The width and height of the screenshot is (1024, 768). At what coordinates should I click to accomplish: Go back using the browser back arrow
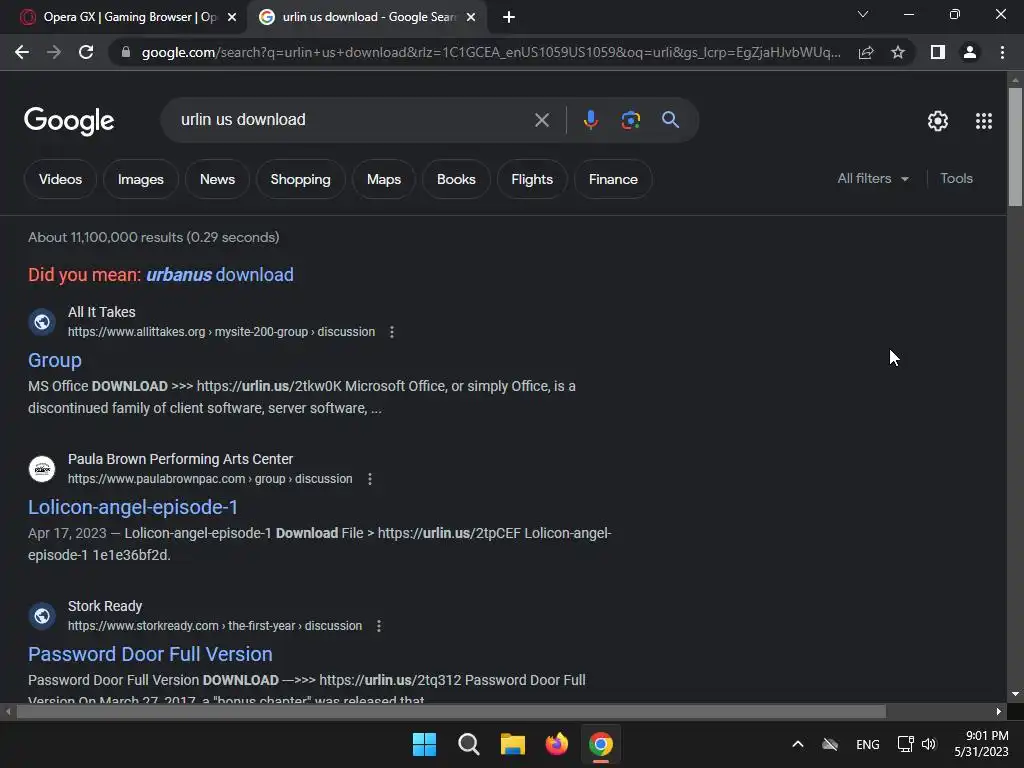22,52
